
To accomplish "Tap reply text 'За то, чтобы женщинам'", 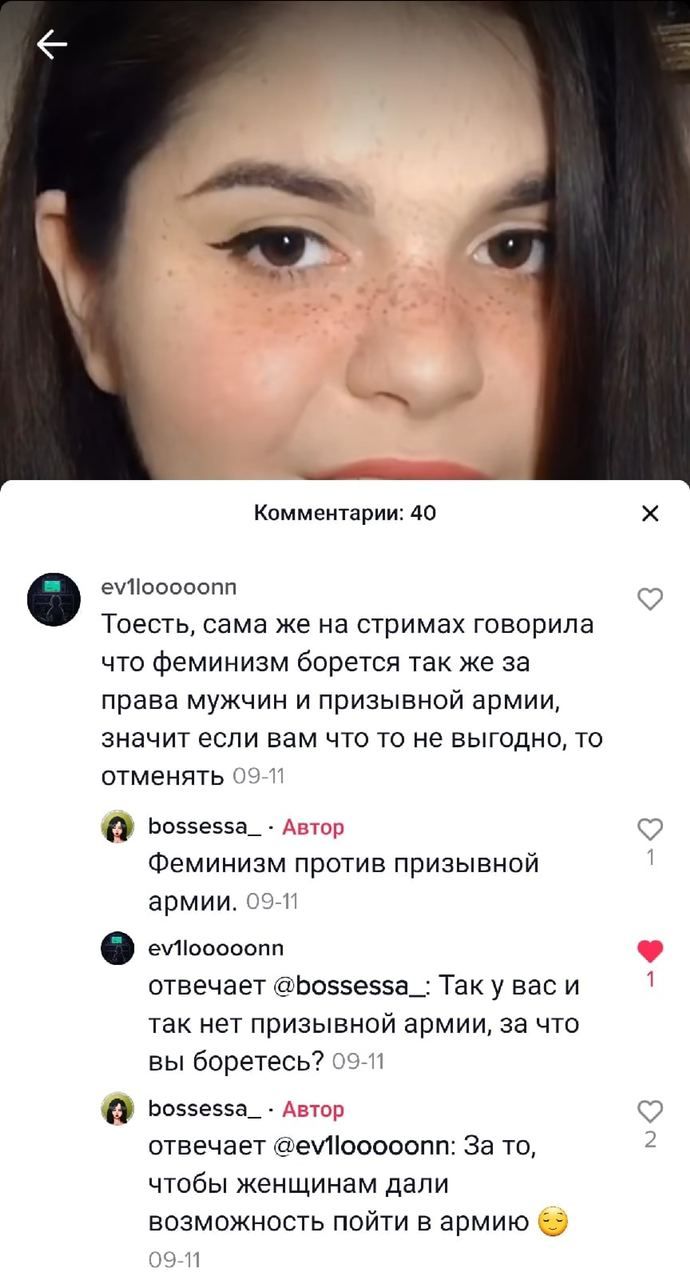I will click(352, 1186).
